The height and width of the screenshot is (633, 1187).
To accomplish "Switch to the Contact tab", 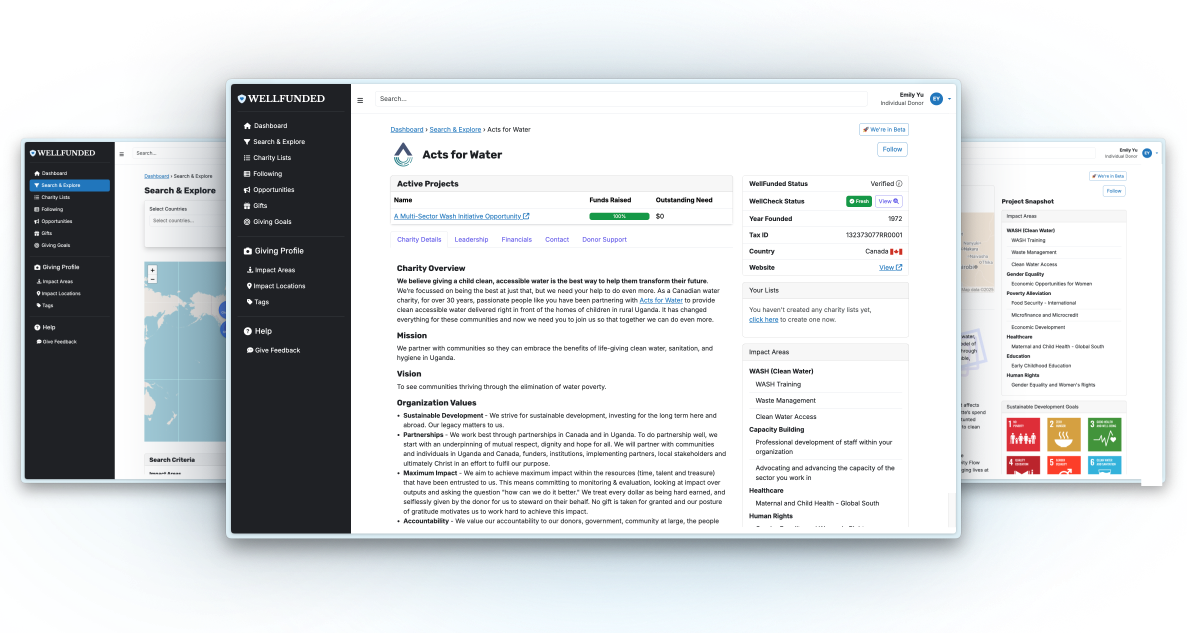I will [556, 239].
